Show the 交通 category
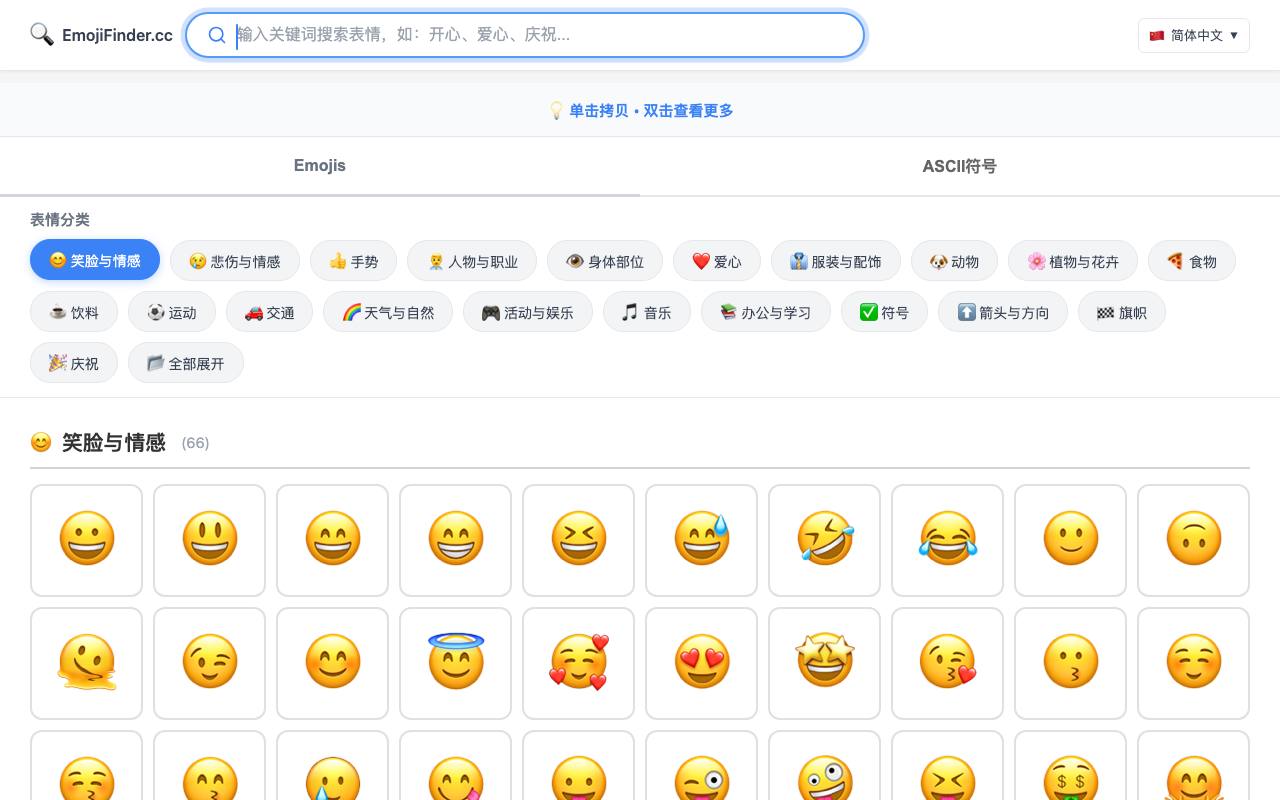 pyautogui.click(x=270, y=312)
